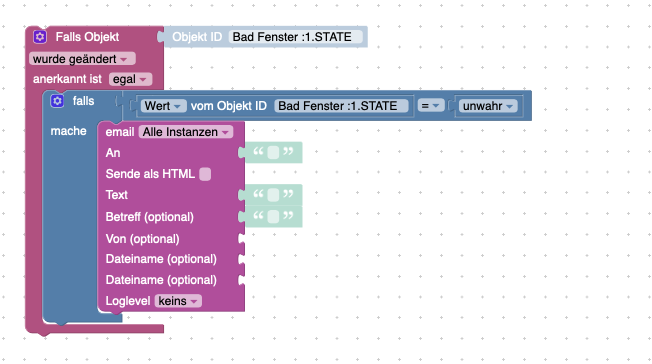
Task: Edit the Text message string field
Action: point(273,195)
